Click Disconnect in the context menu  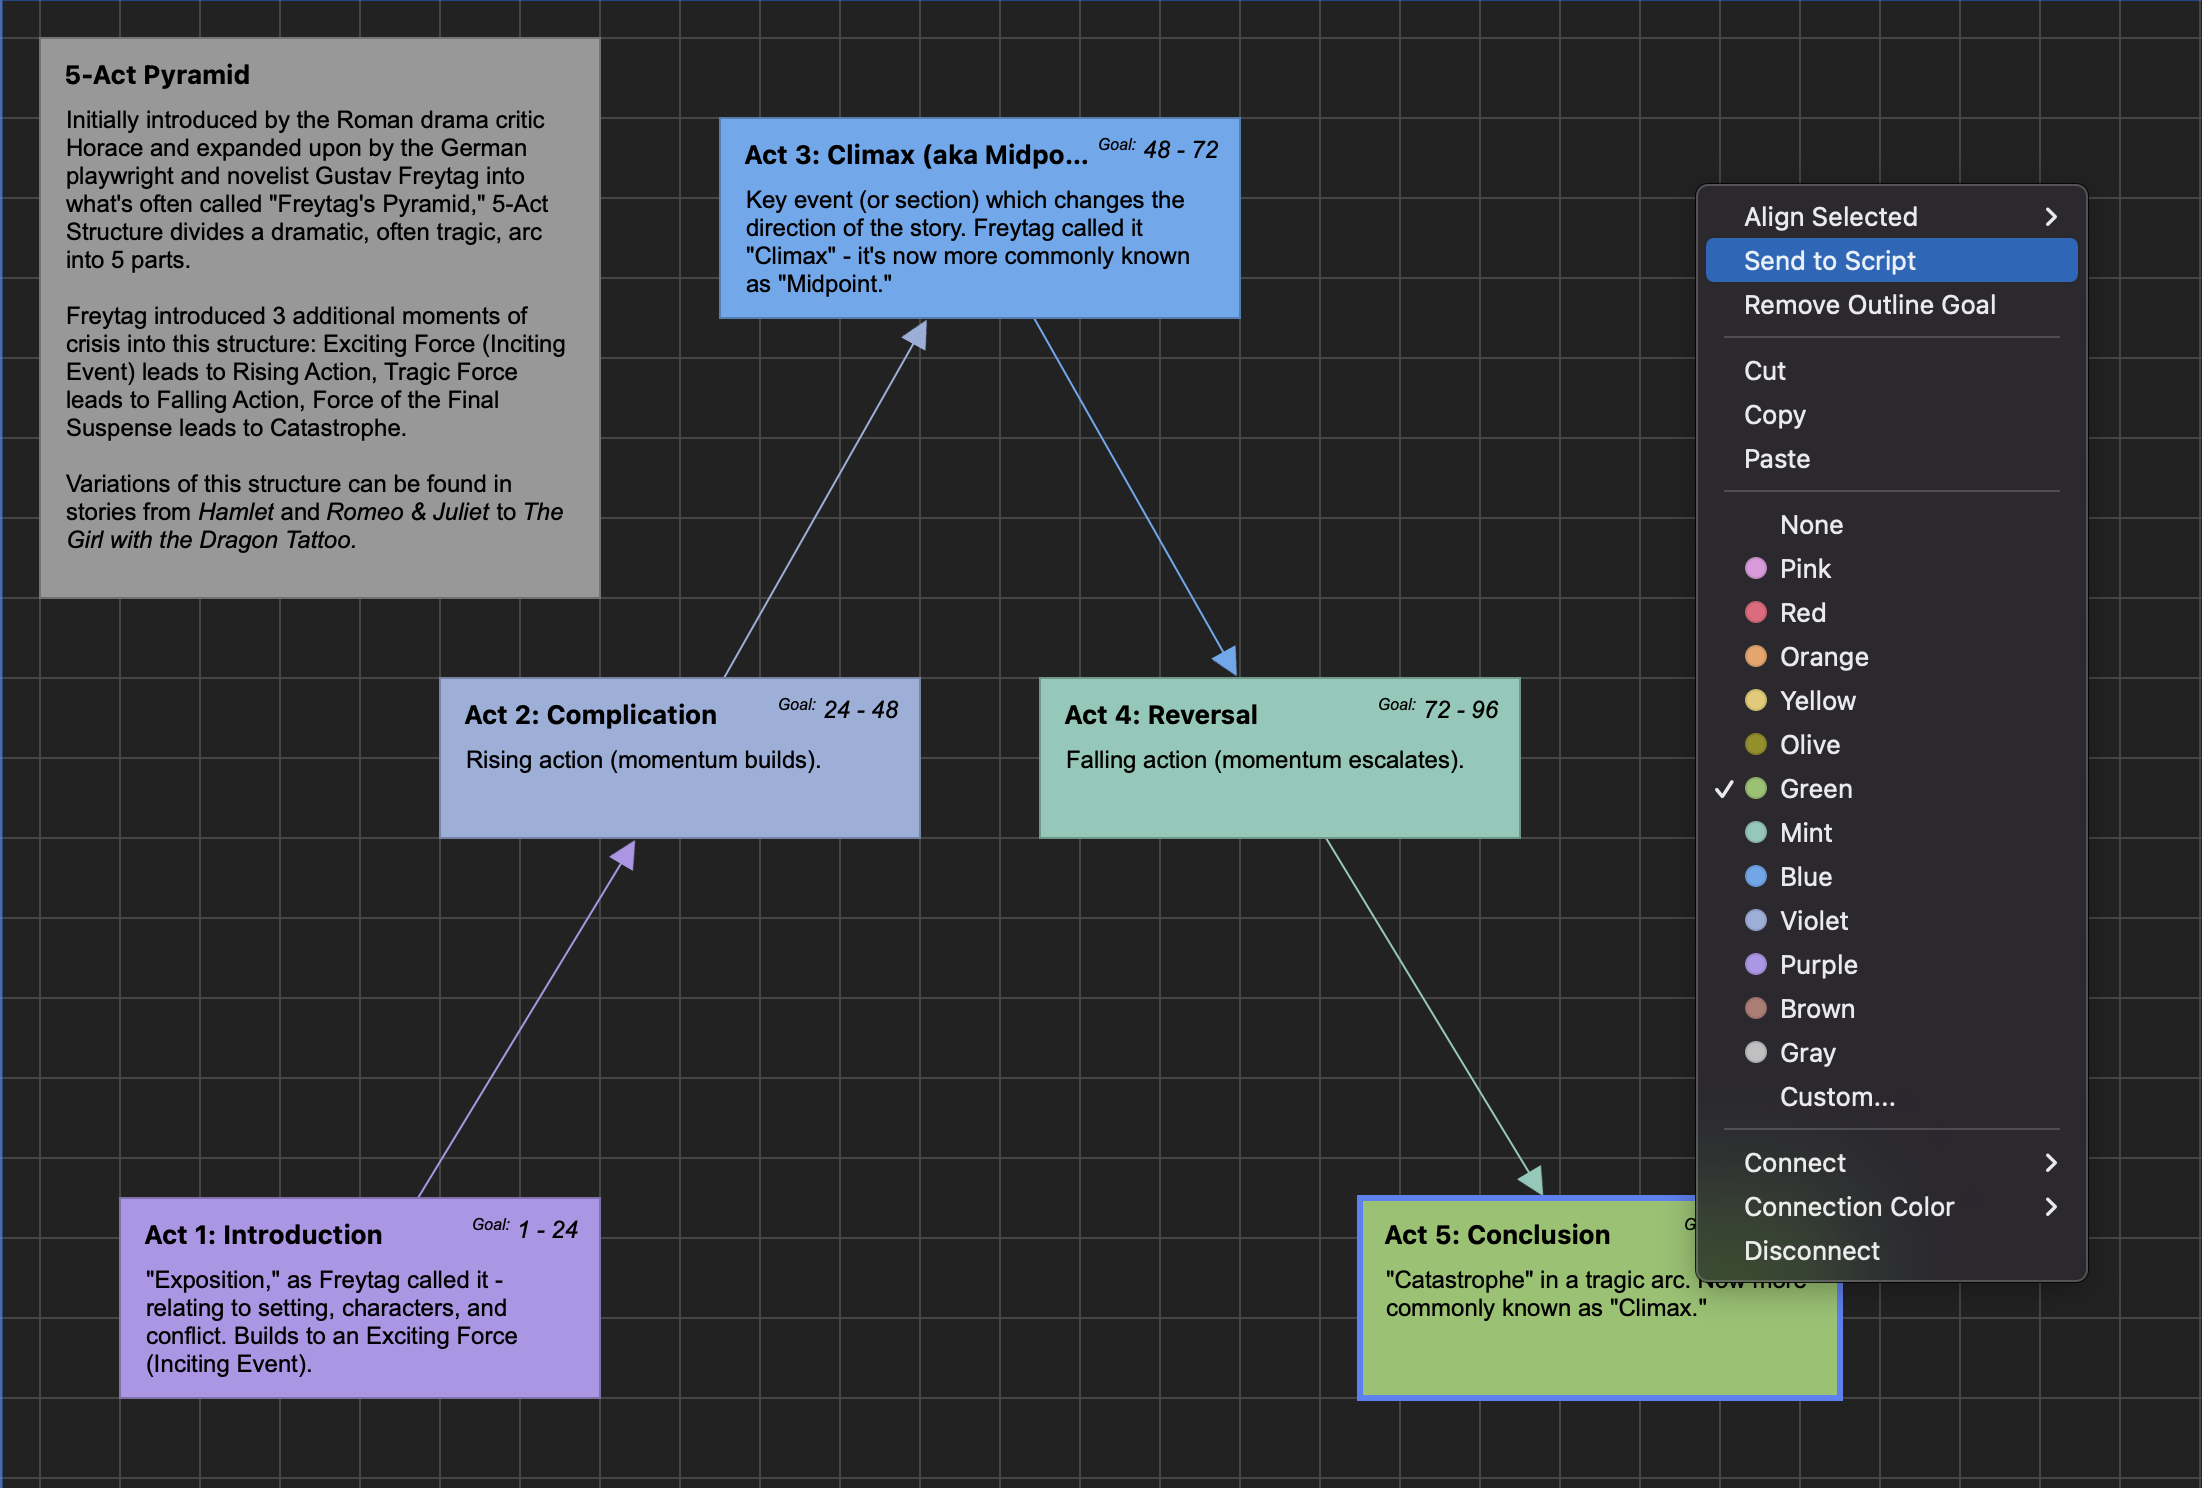point(1811,1251)
